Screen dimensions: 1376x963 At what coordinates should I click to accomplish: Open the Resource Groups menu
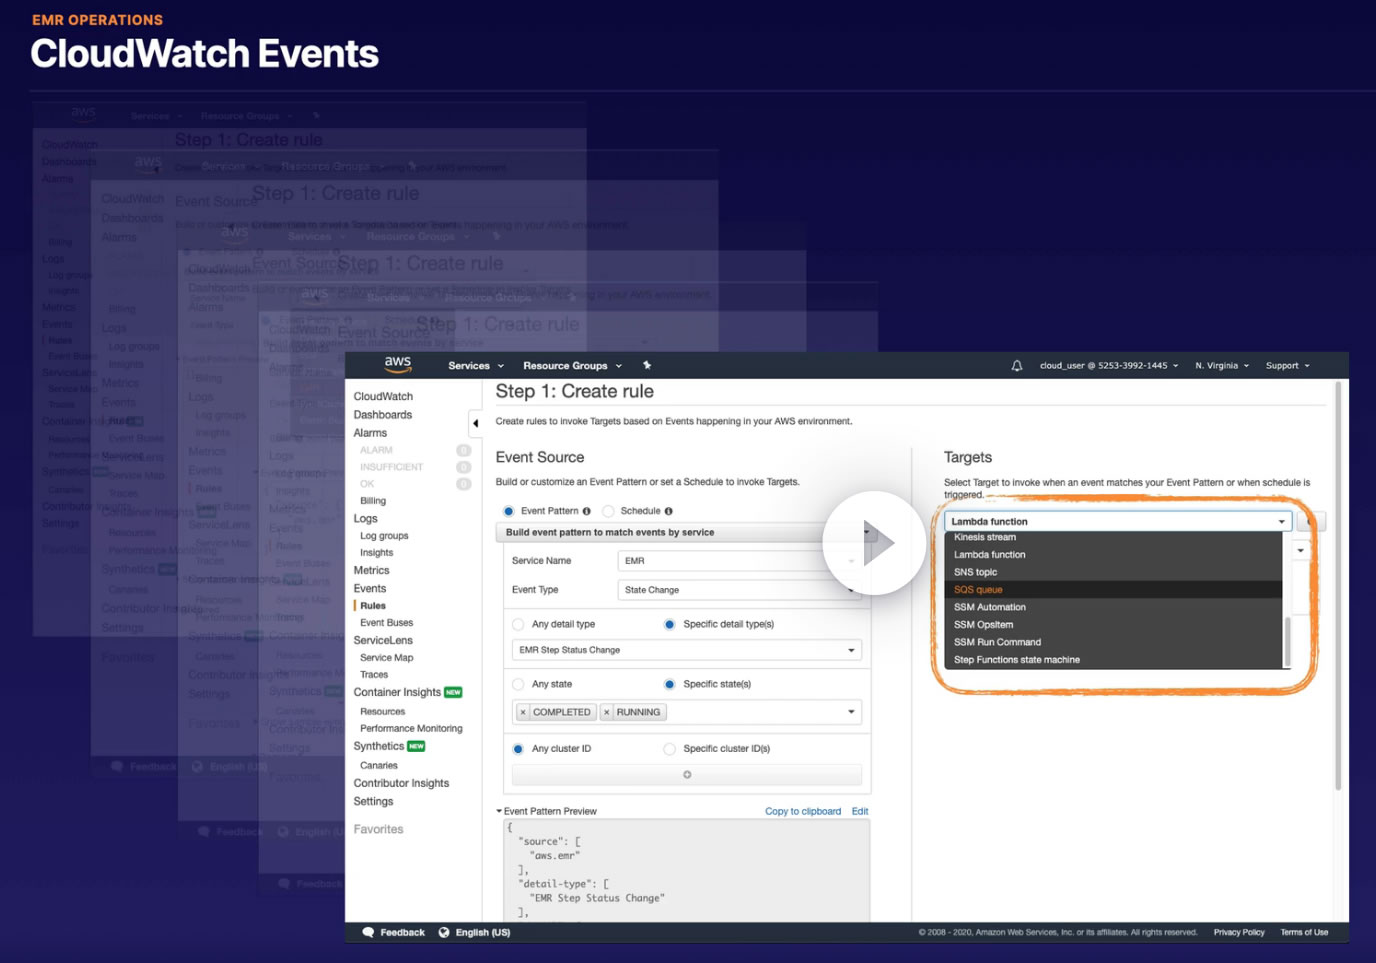(x=572, y=366)
